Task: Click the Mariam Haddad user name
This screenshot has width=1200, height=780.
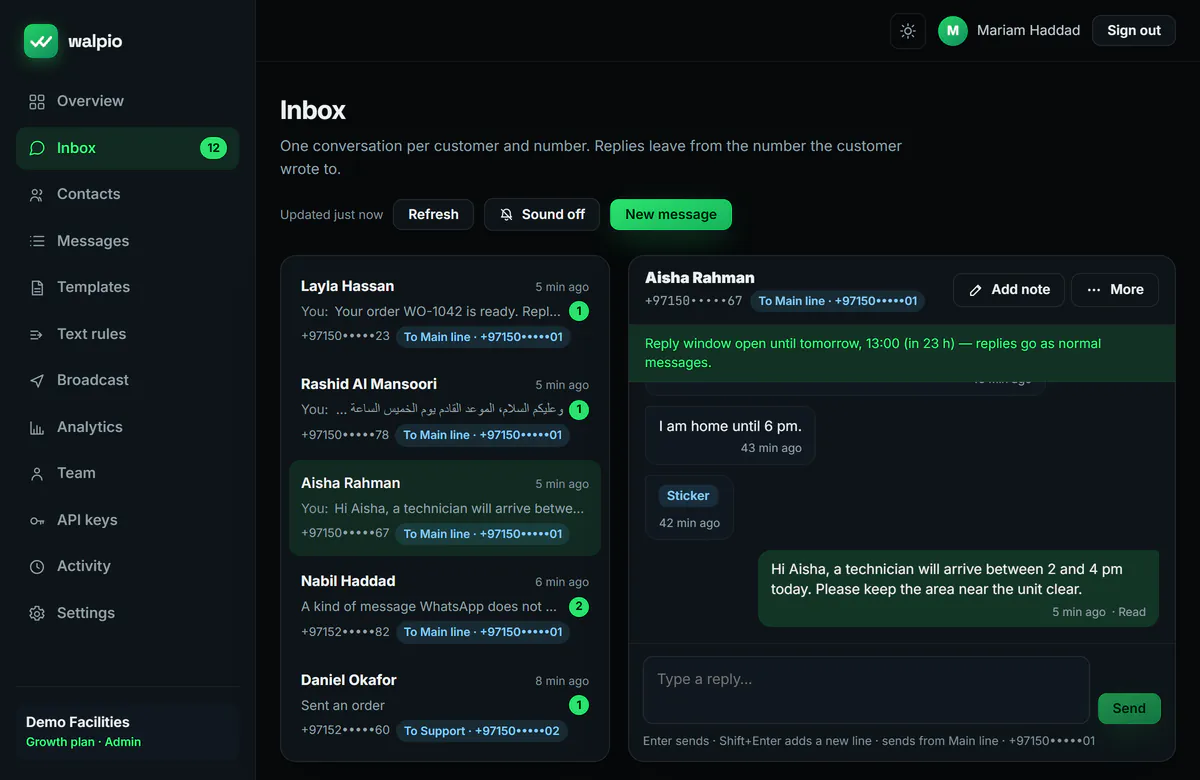Action: point(1028,31)
